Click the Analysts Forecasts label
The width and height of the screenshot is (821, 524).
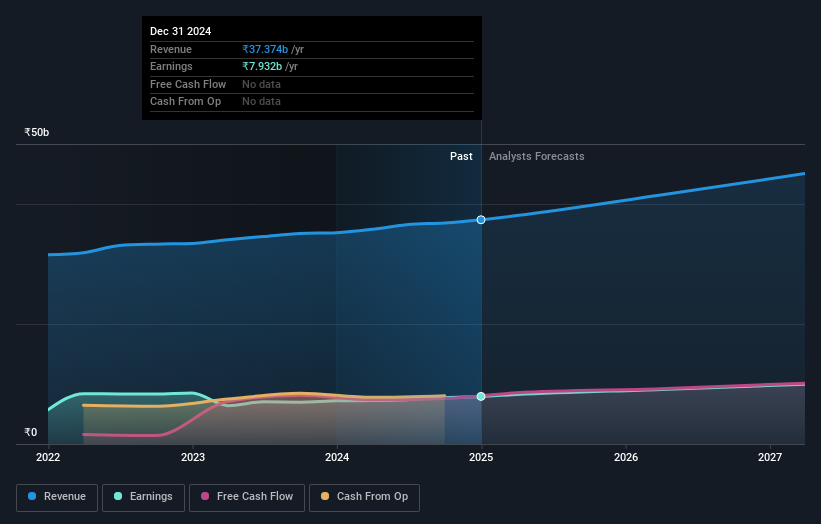(537, 156)
